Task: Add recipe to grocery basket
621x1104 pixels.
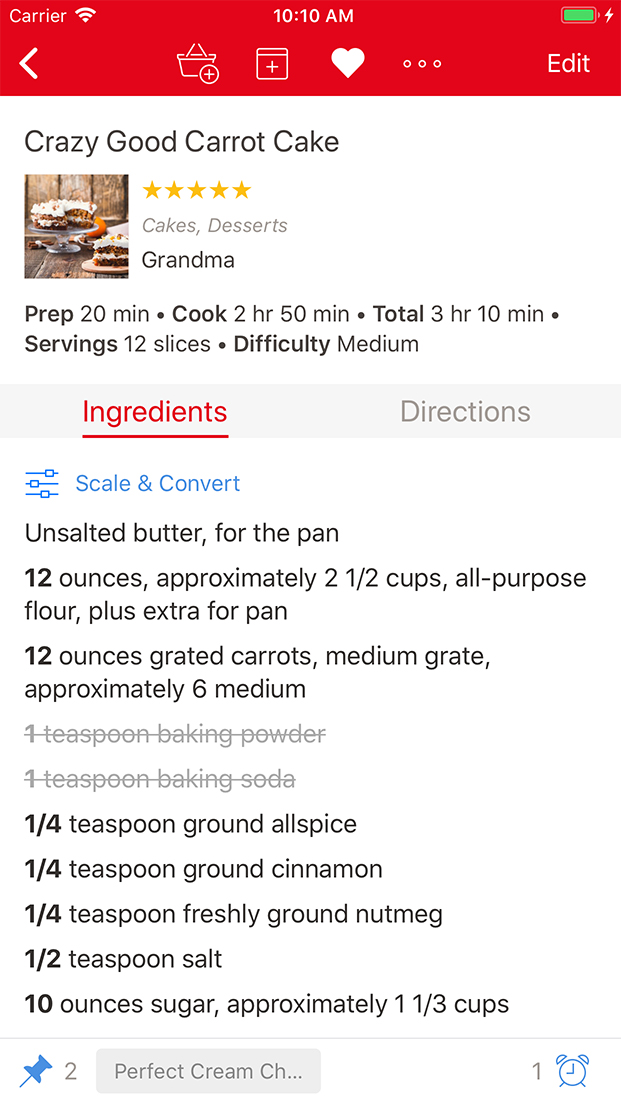Action: pyautogui.click(x=197, y=63)
